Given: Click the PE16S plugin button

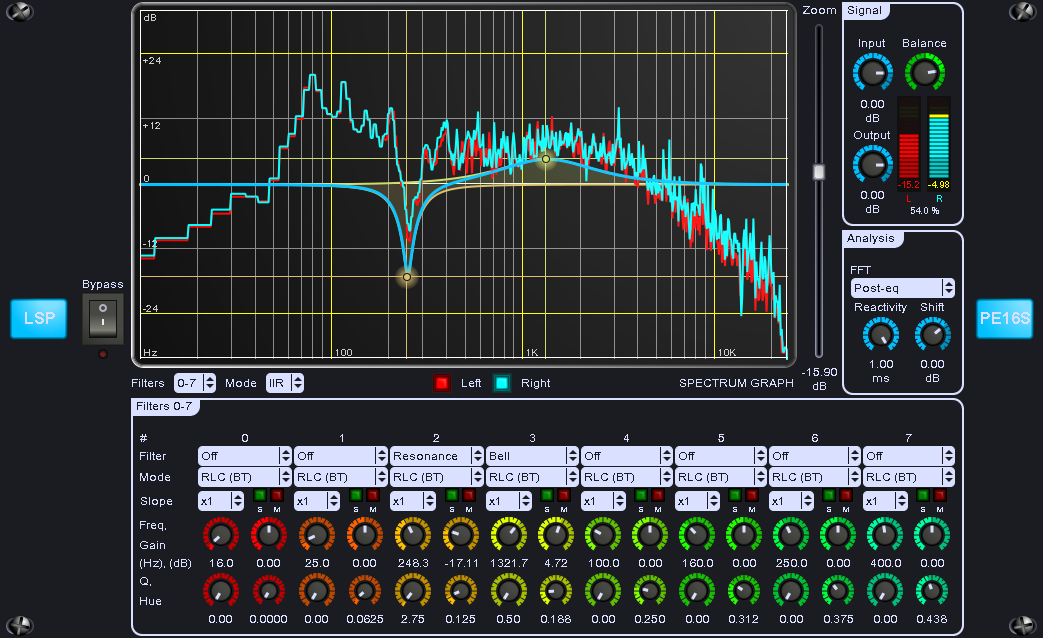Looking at the screenshot, I should [1003, 319].
